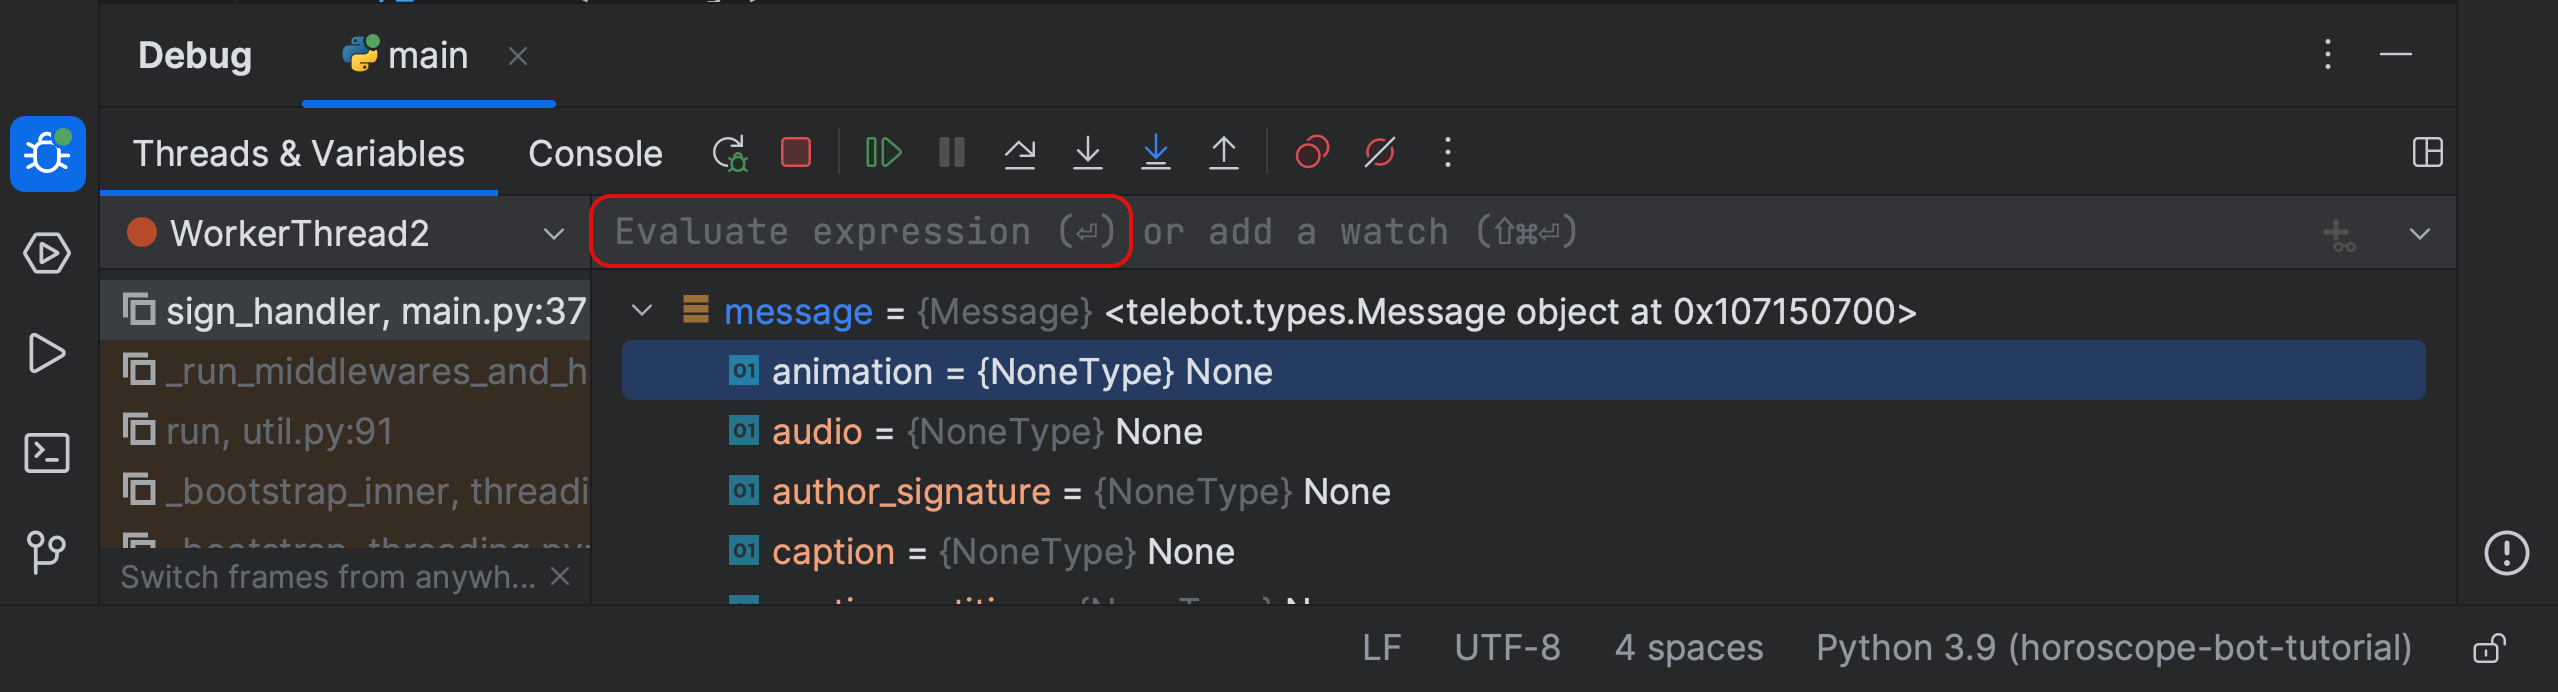Collapse the message variable node
This screenshot has height=692, width=2558.
643,311
